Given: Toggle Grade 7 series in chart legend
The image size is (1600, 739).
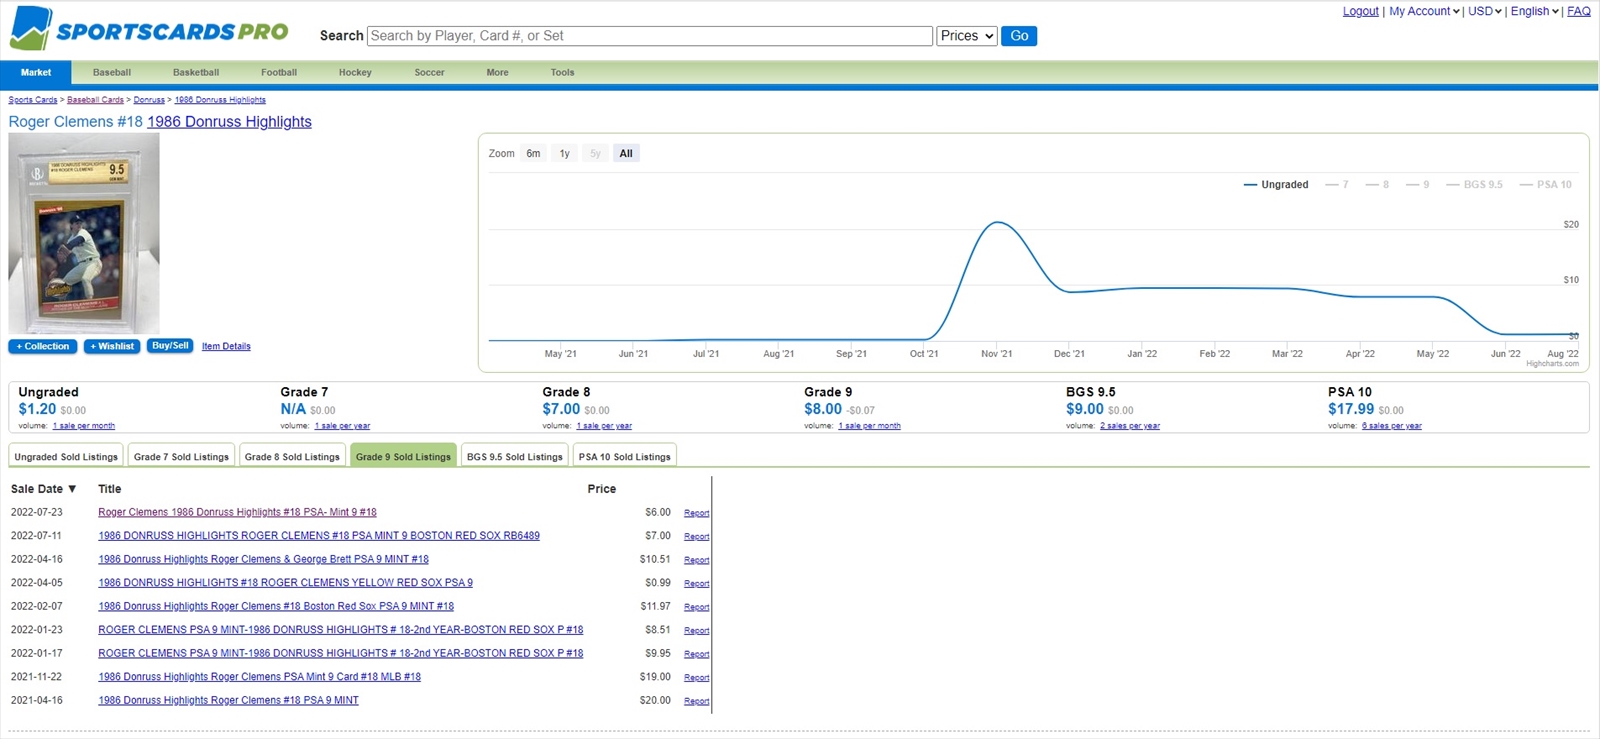Looking at the screenshot, I should click(x=1337, y=185).
